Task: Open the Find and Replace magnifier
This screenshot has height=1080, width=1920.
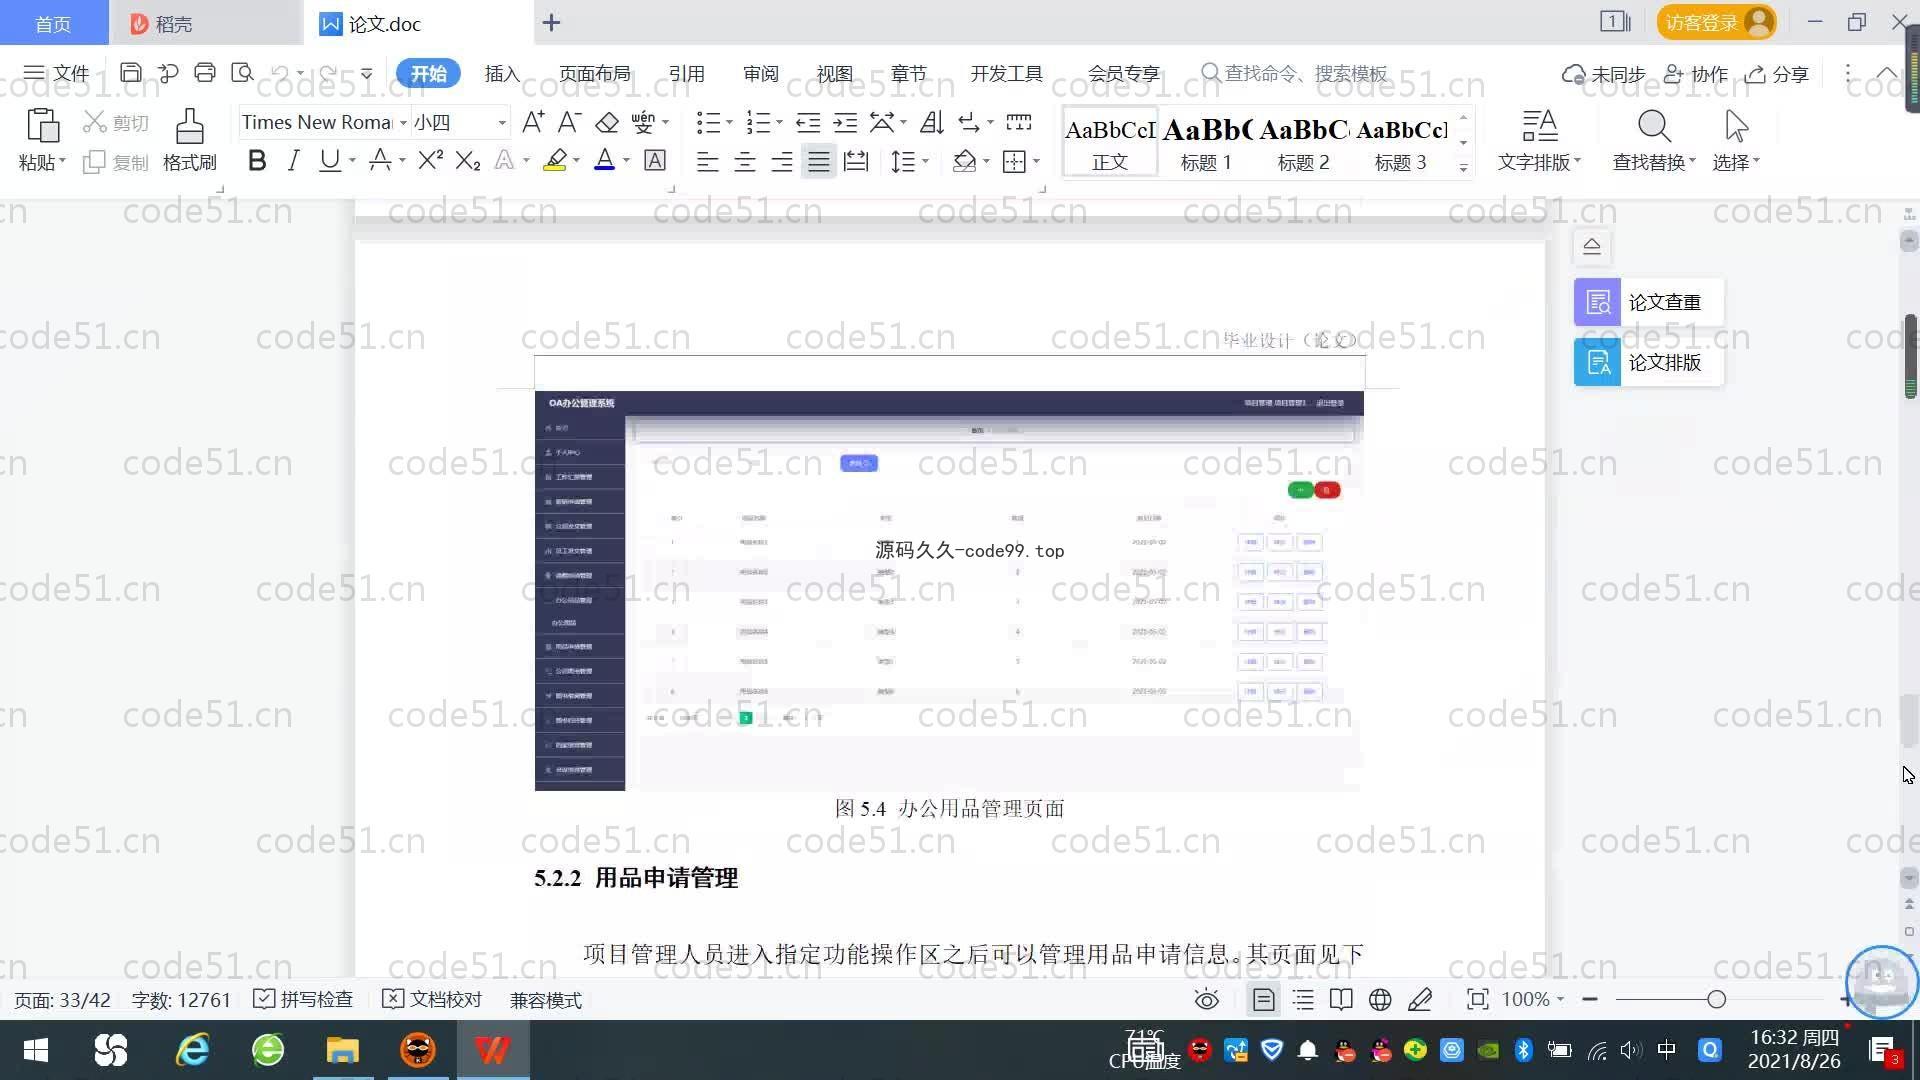Action: point(1654,126)
